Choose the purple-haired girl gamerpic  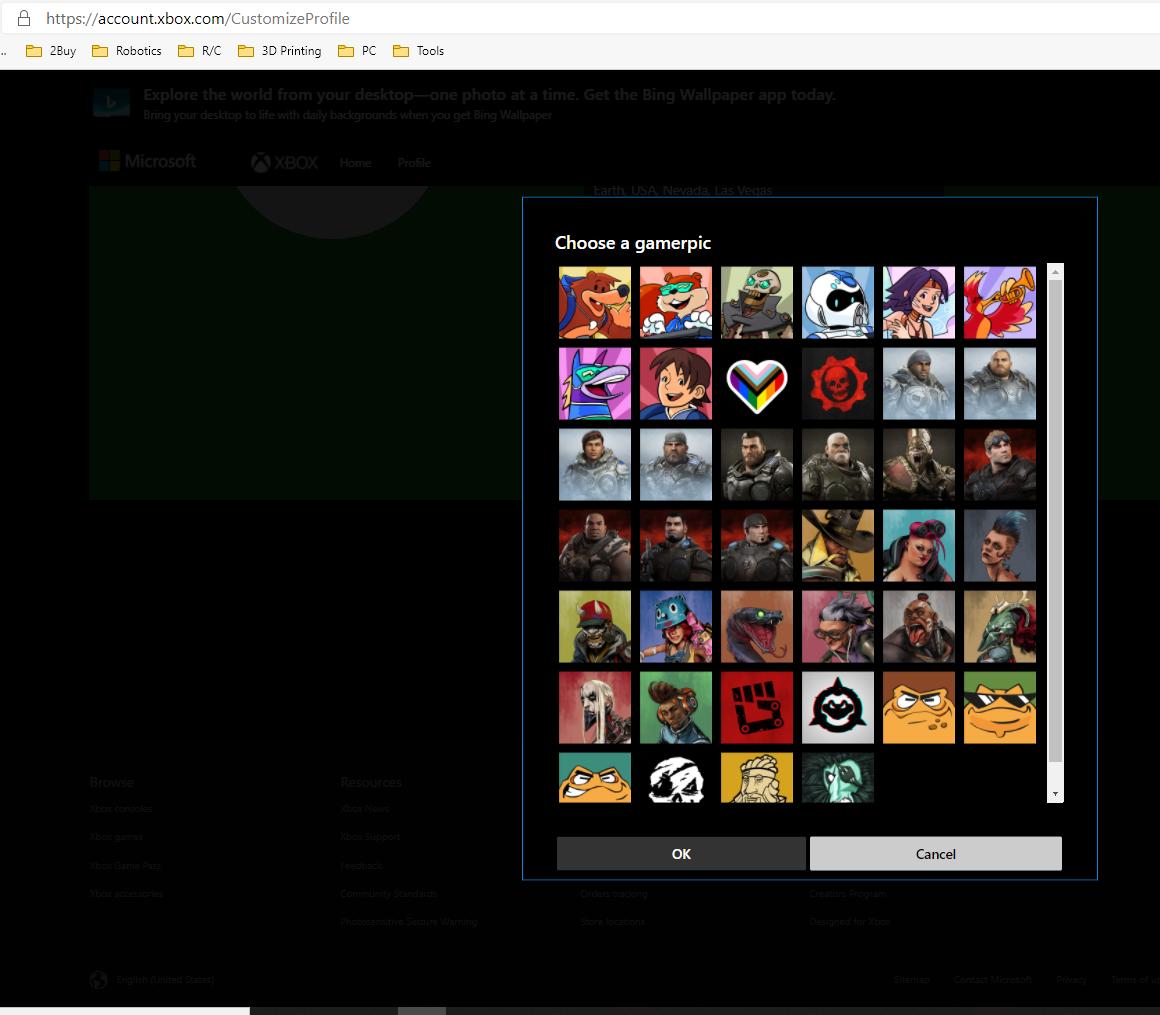919,303
